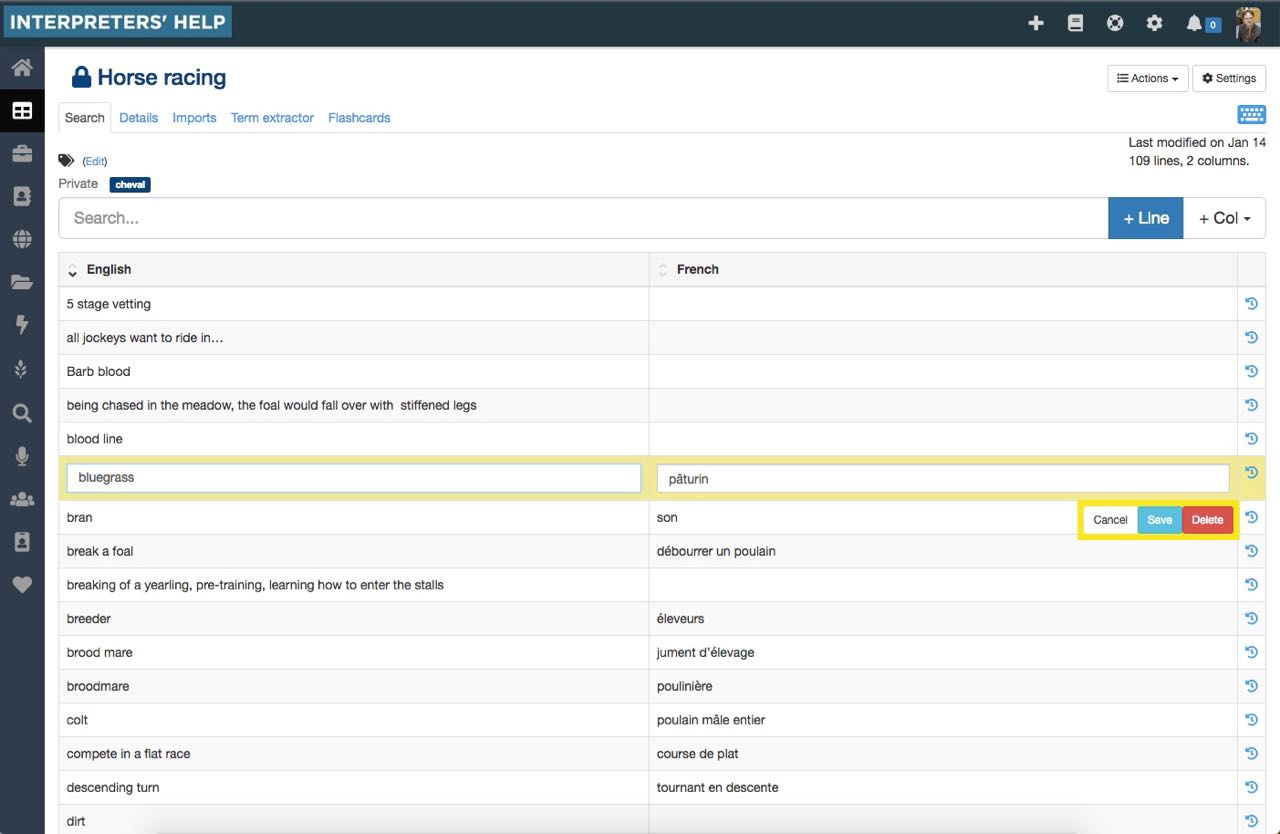Click the + Line button
The image size is (1280, 834).
click(x=1146, y=218)
